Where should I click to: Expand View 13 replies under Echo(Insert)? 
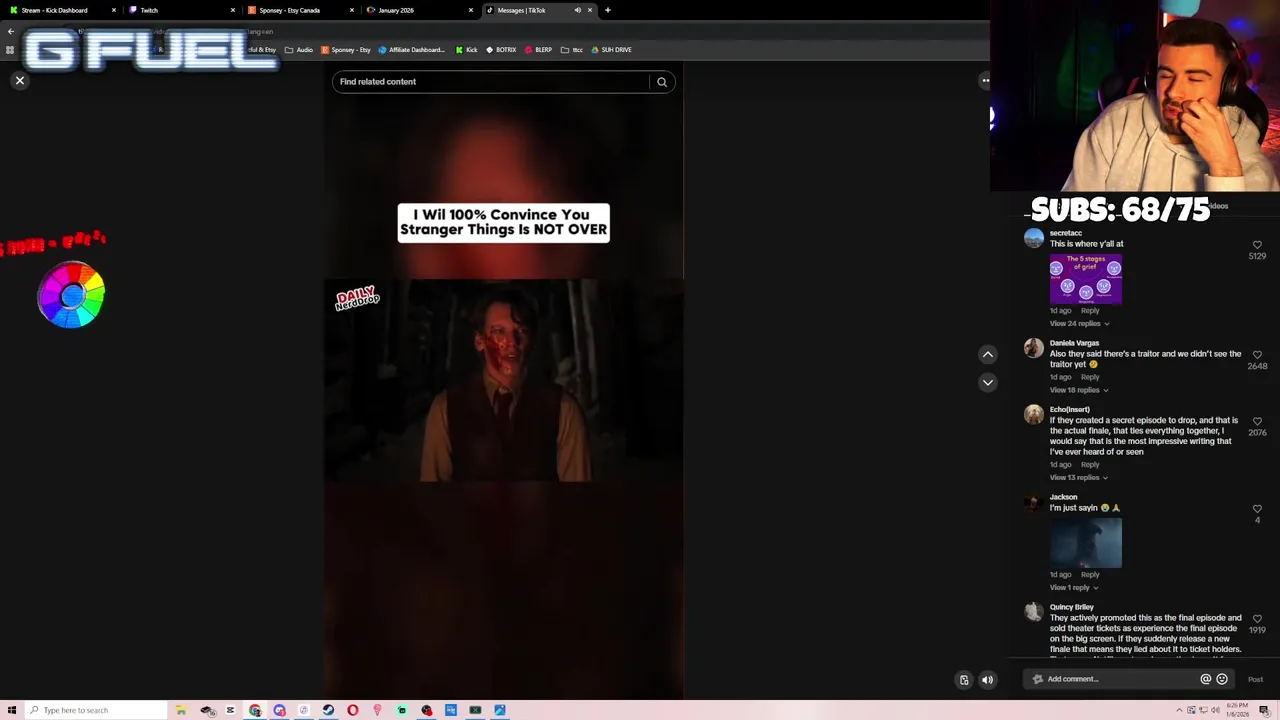click(1079, 478)
